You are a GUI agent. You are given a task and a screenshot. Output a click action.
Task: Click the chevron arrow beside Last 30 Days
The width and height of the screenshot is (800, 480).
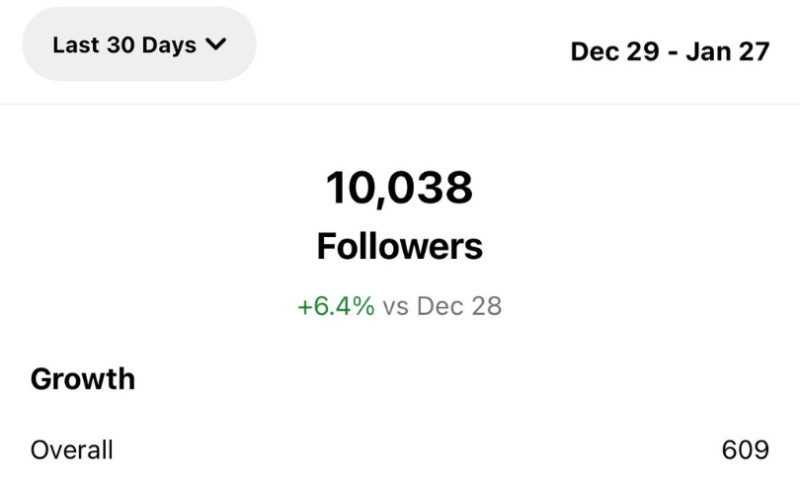tap(216, 45)
